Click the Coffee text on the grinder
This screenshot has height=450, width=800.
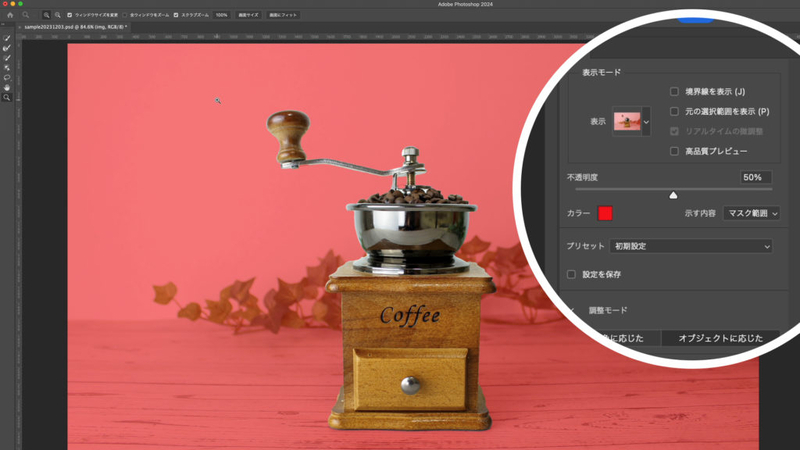coord(410,316)
